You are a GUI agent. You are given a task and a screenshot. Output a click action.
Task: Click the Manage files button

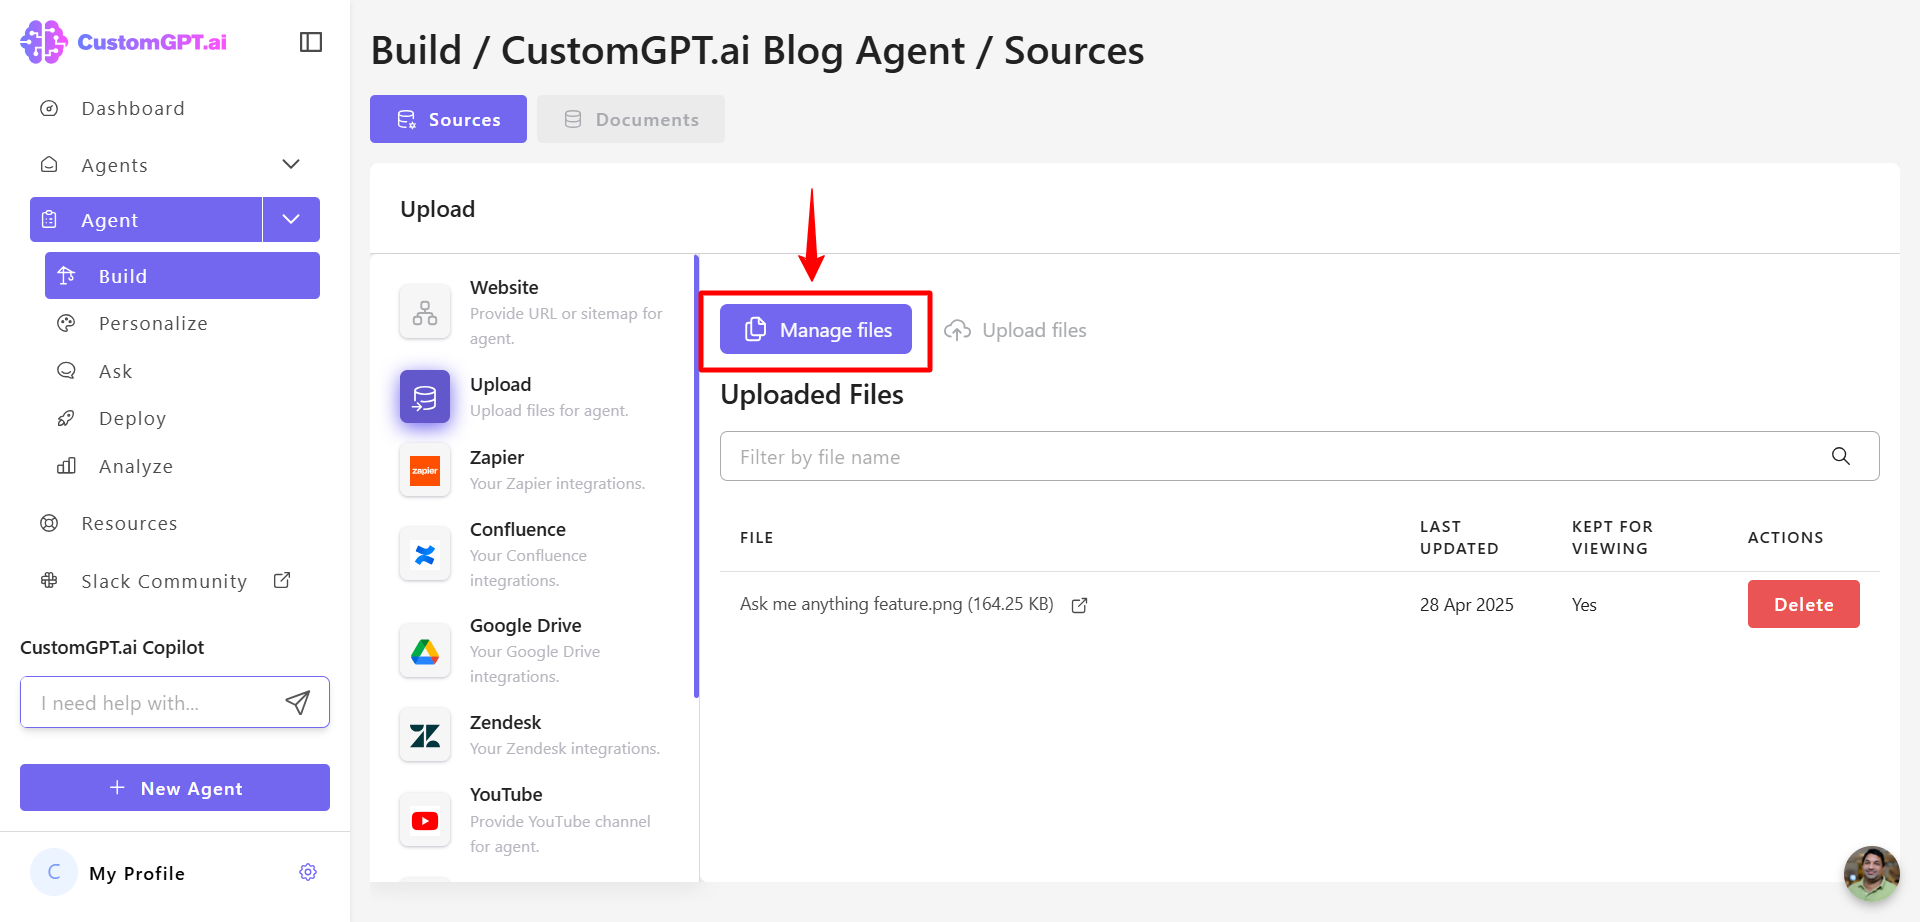click(816, 329)
